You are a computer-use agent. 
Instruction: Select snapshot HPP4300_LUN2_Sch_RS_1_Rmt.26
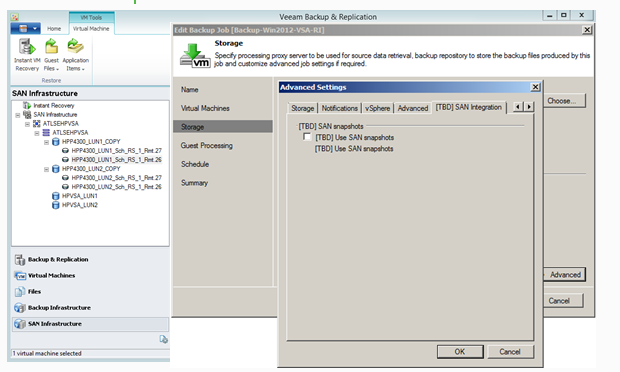pos(116,187)
